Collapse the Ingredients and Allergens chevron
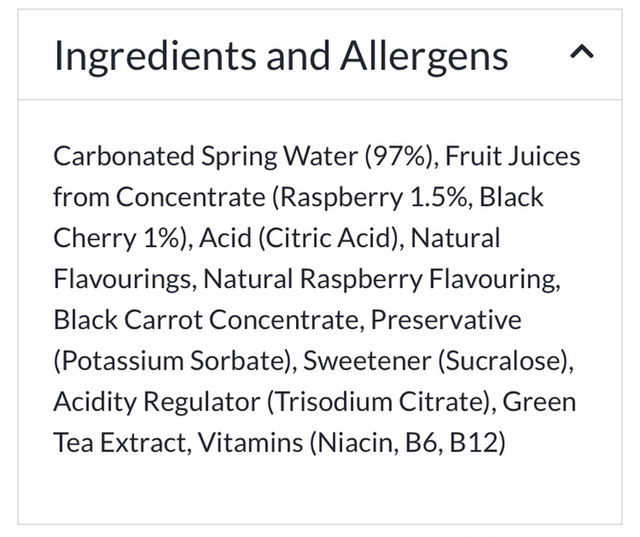Image resolution: width=640 pixels, height=537 pixels. pyautogui.click(x=582, y=54)
